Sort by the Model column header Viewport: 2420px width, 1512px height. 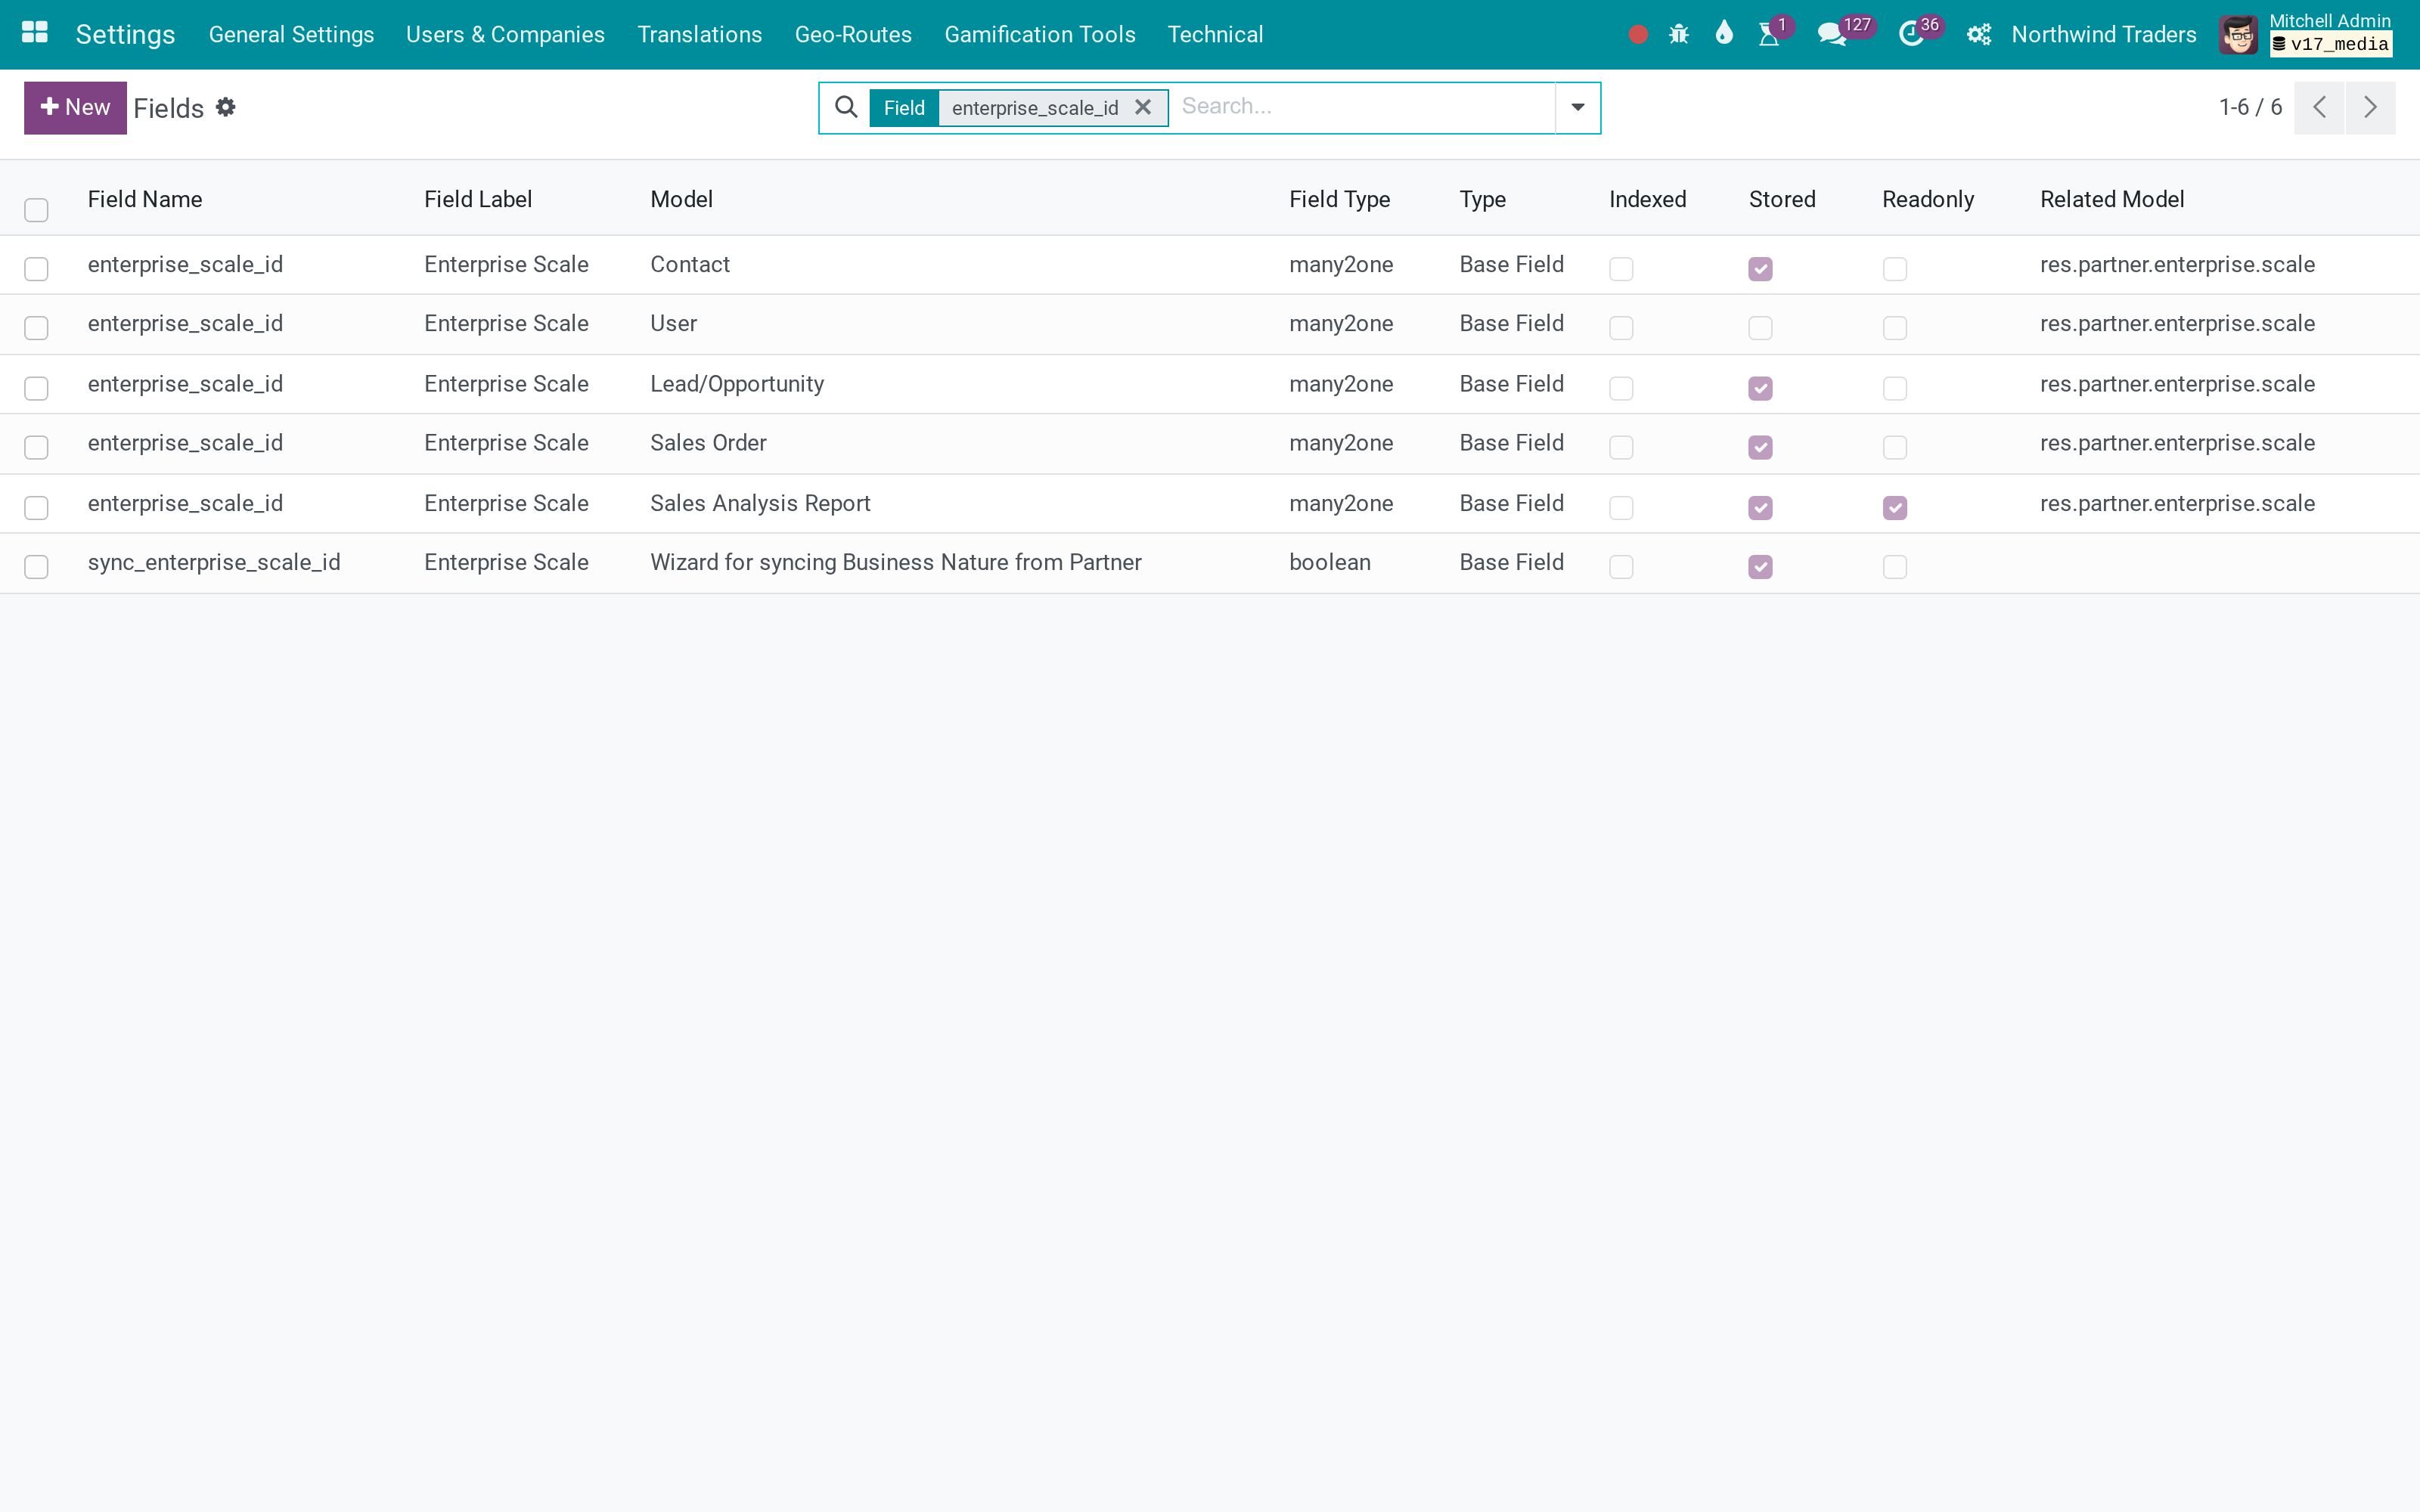tap(682, 199)
